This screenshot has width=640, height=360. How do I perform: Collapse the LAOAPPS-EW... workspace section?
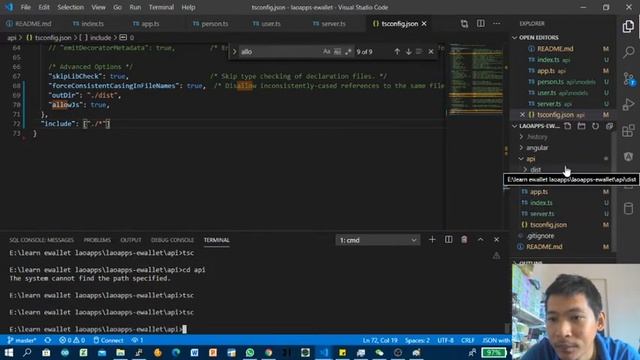point(515,126)
